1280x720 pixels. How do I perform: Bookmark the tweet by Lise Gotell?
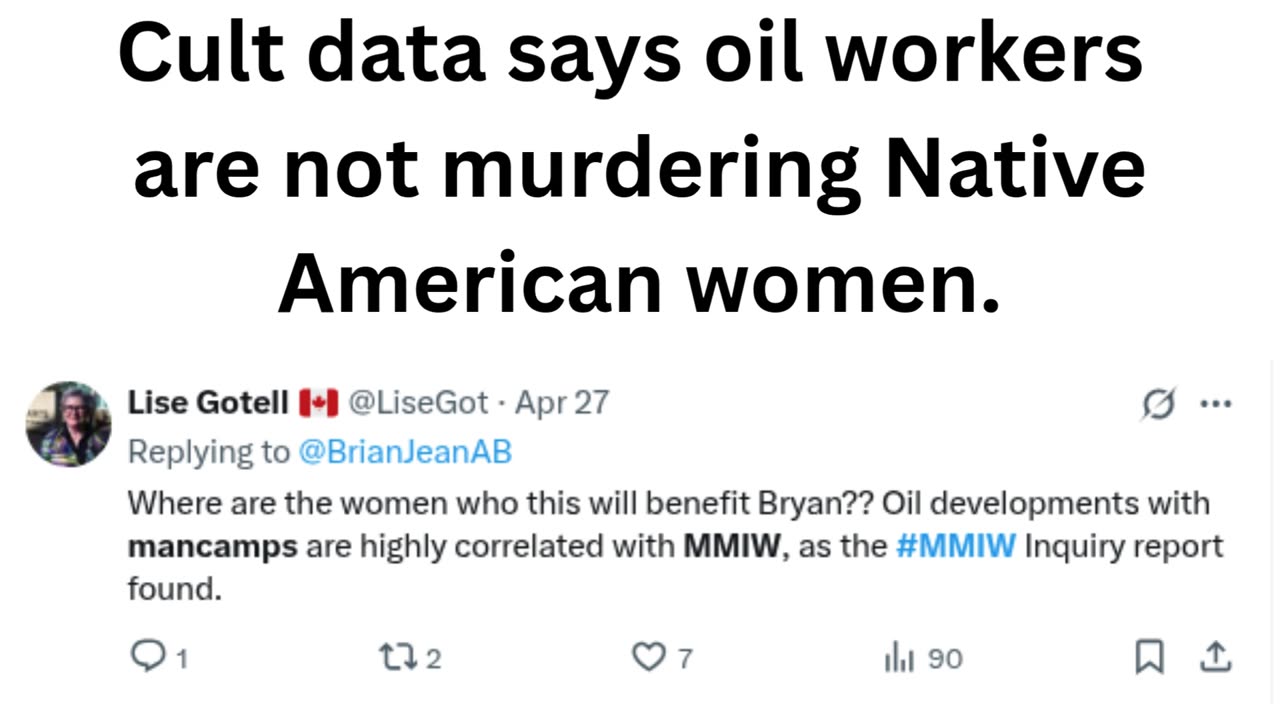[1149, 657]
